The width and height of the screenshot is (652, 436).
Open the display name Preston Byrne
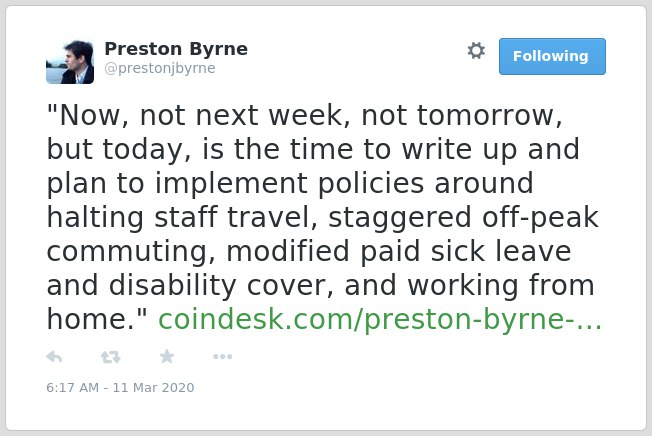point(176,49)
